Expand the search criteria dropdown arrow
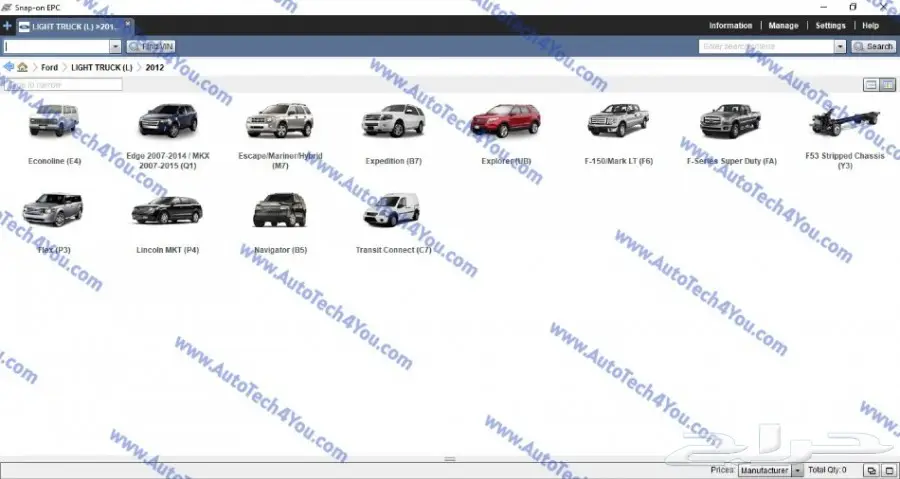900x479 pixels. [x=840, y=46]
